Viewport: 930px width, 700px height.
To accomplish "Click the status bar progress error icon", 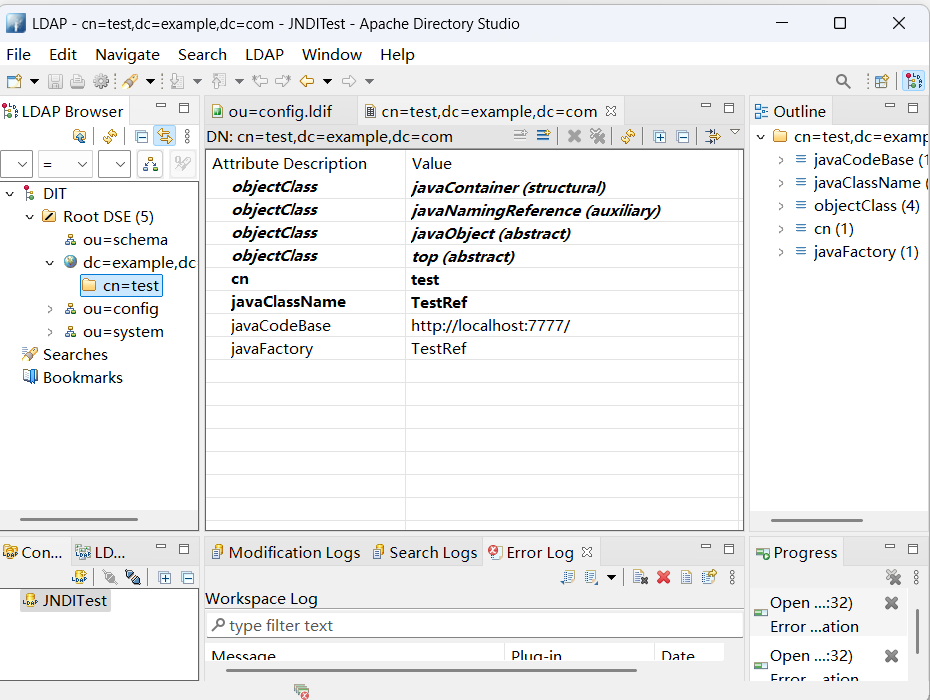I will pos(301,691).
